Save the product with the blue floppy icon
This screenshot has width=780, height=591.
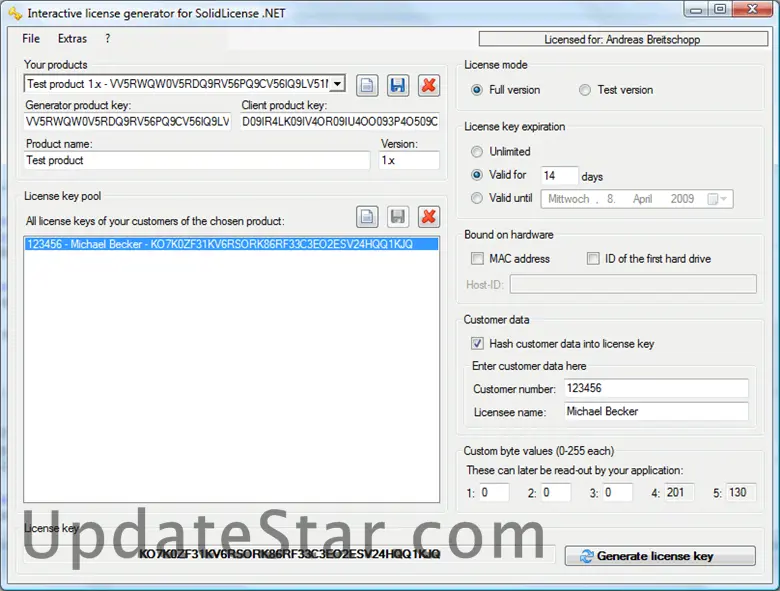(x=398, y=86)
